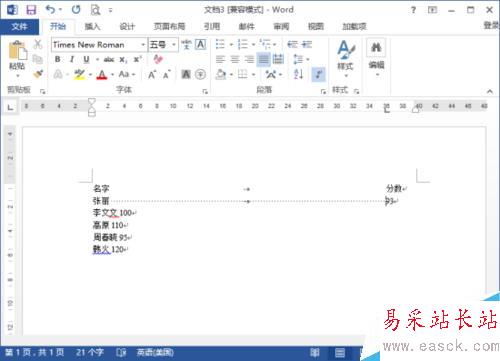Toggle center alignment
Image resolution: width=500 pixels, height=361 pixels.
tap(235, 59)
